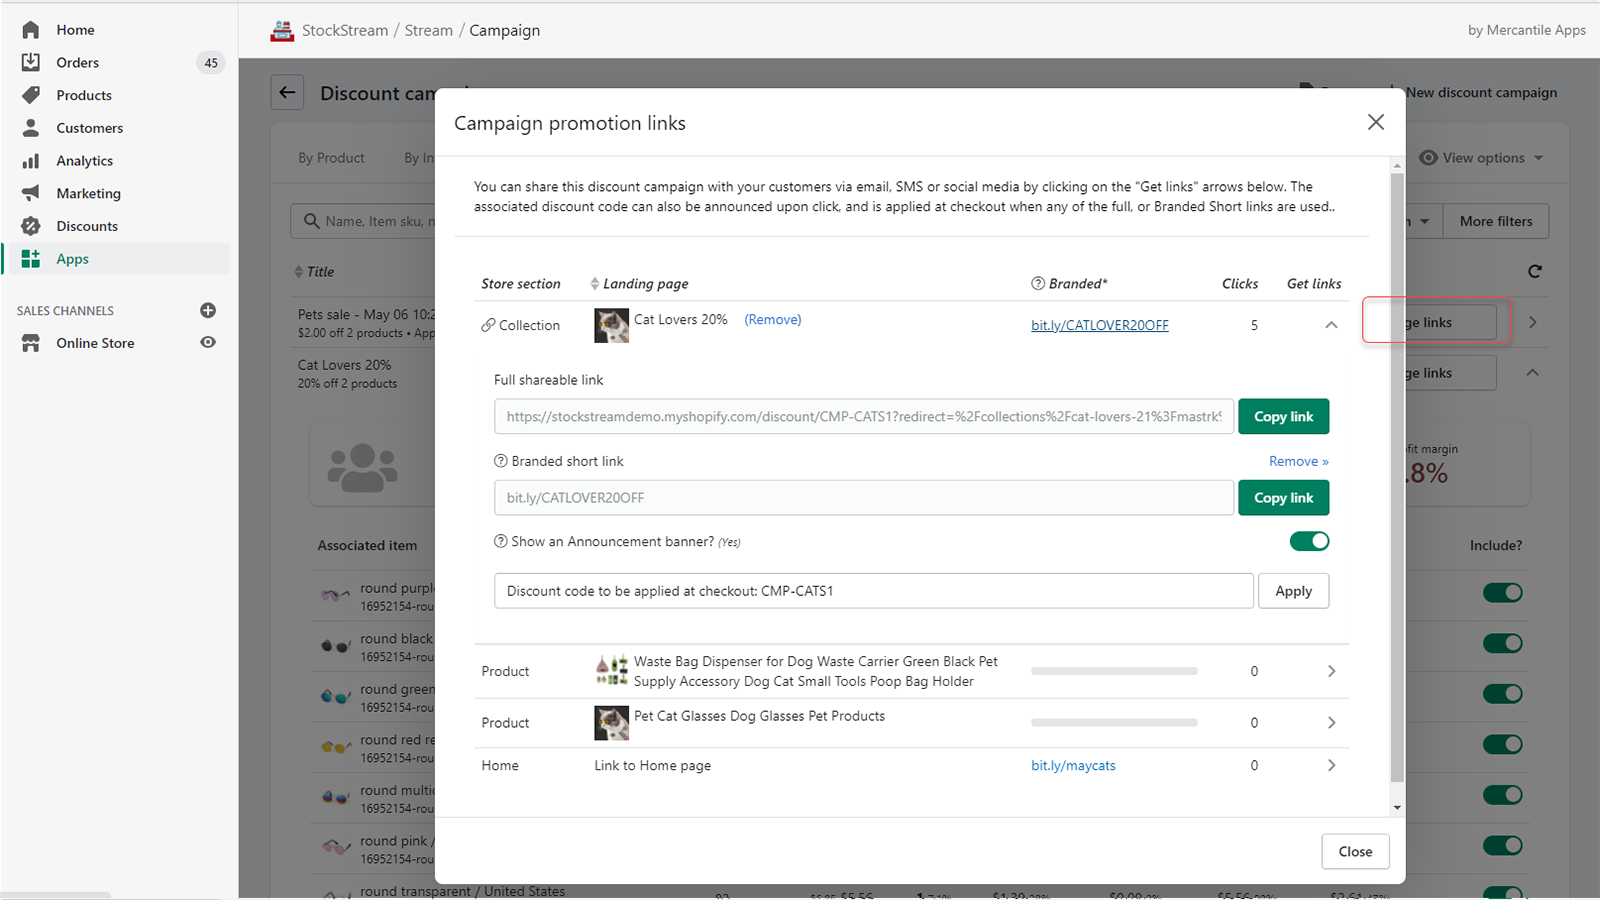
Task: Click the Products tag icon
Action: (31, 95)
